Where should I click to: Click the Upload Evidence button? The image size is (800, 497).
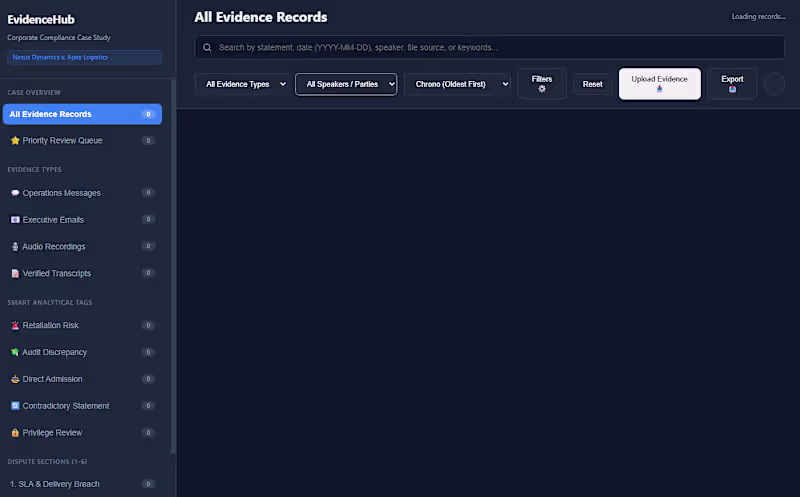coord(660,84)
